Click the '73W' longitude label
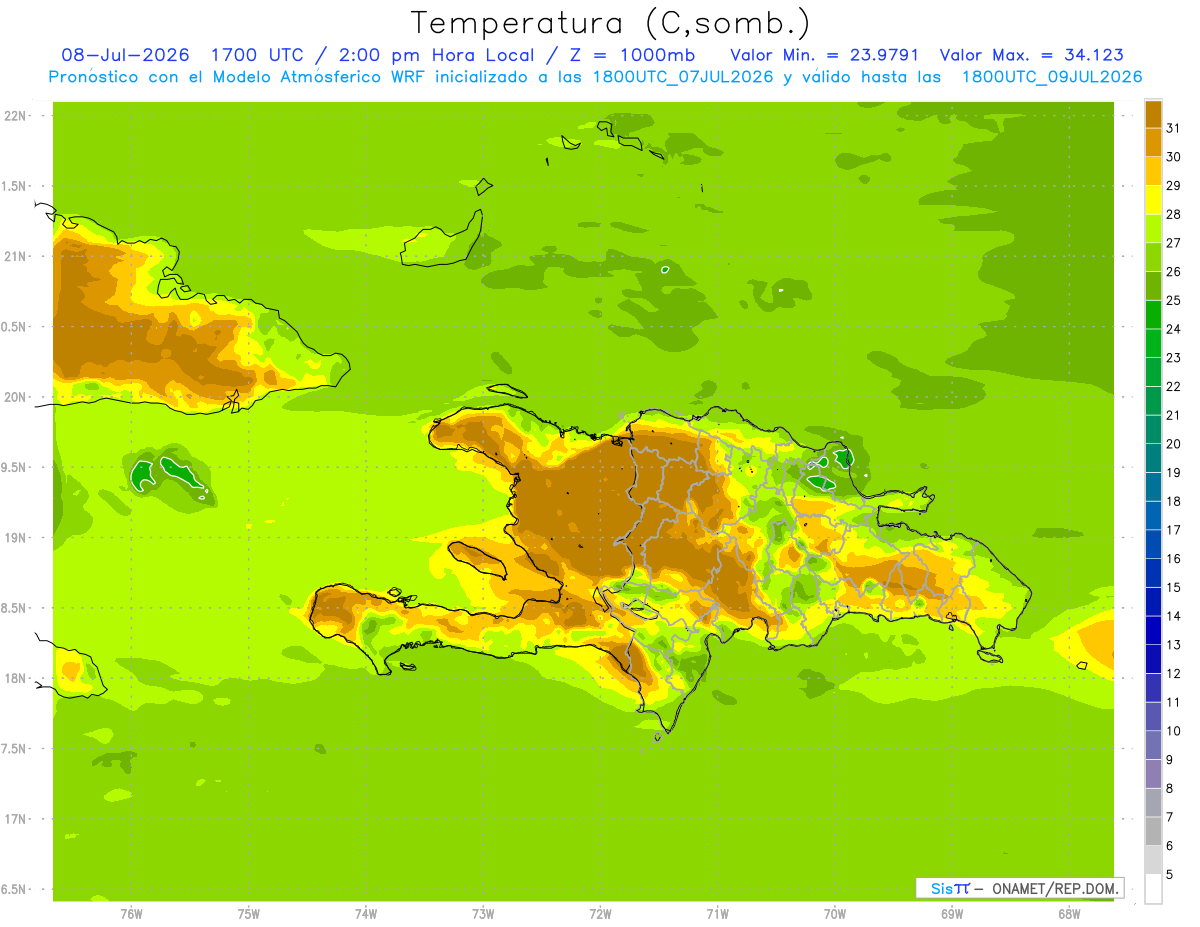The height and width of the screenshot is (927, 1200). click(x=483, y=914)
